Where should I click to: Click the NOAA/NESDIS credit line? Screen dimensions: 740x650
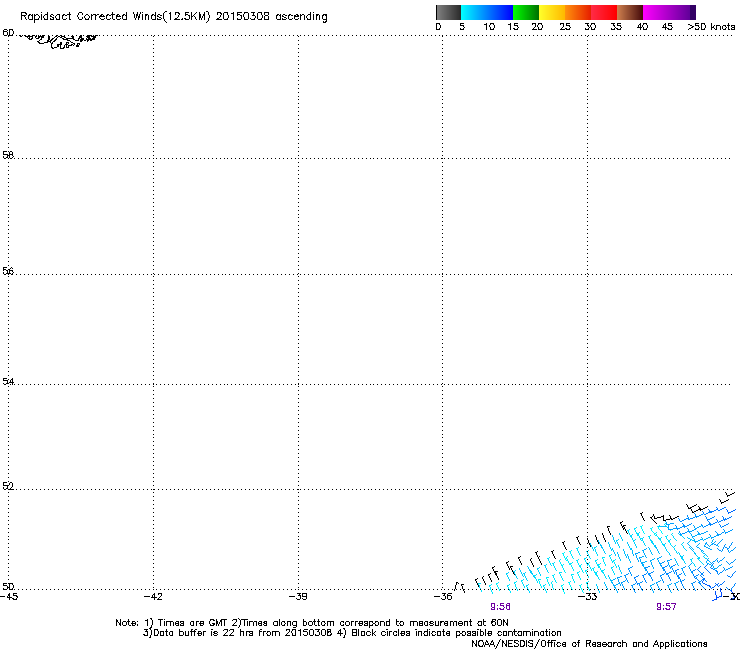pos(589,644)
